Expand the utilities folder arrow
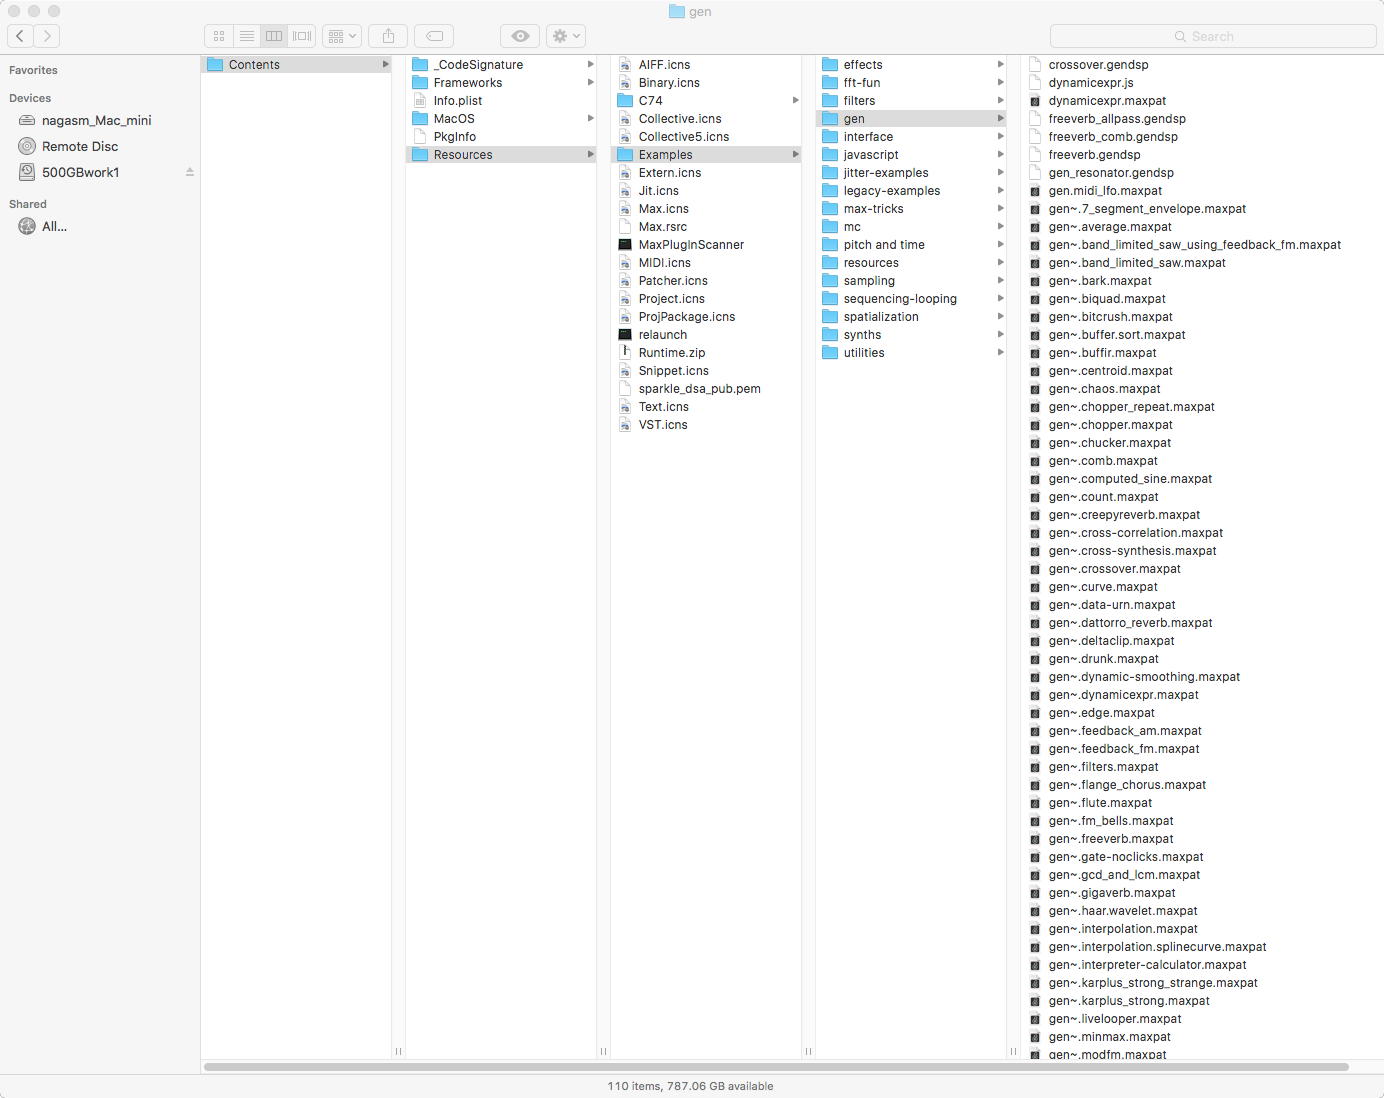 tap(1001, 352)
